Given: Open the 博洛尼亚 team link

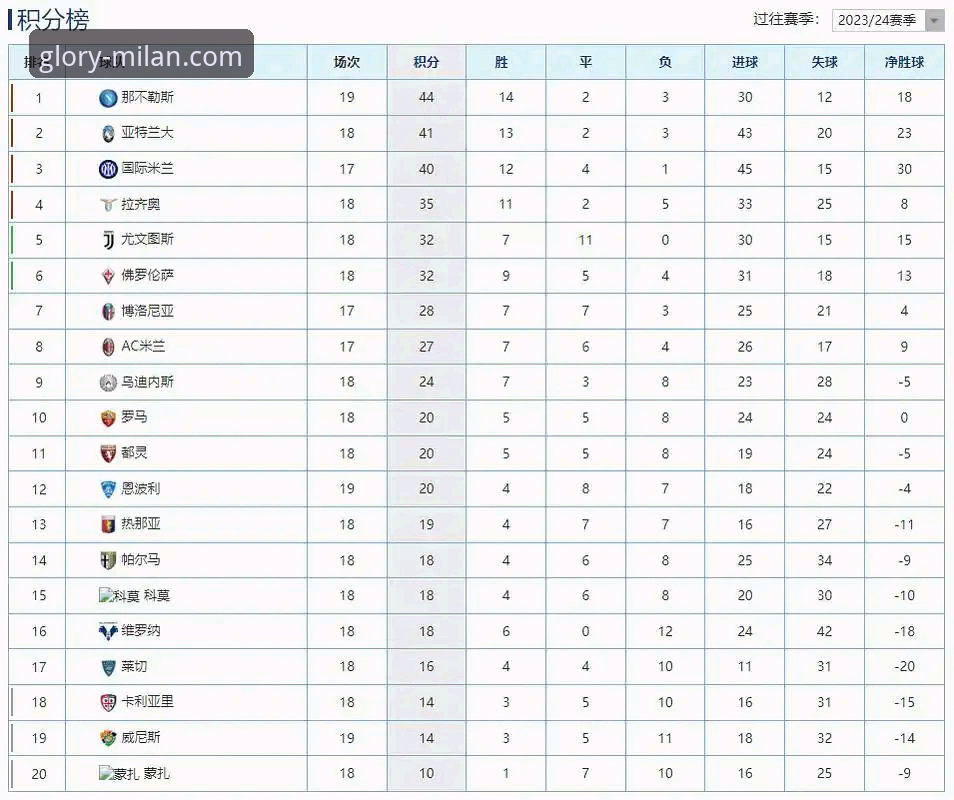Looking at the screenshot, I should (148, 311).
